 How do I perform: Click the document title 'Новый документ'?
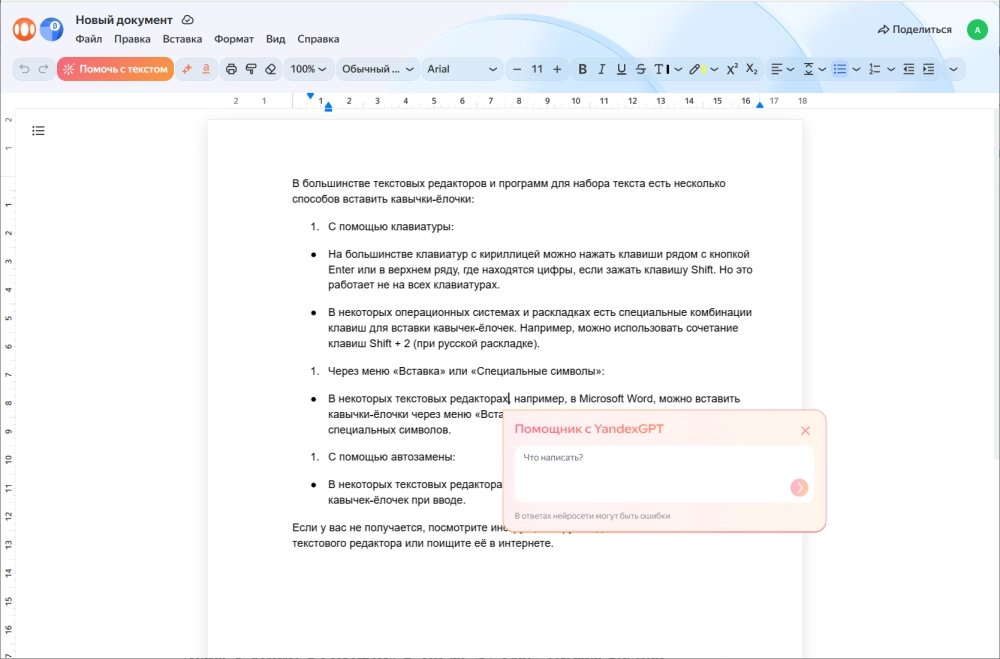point(124,20)
